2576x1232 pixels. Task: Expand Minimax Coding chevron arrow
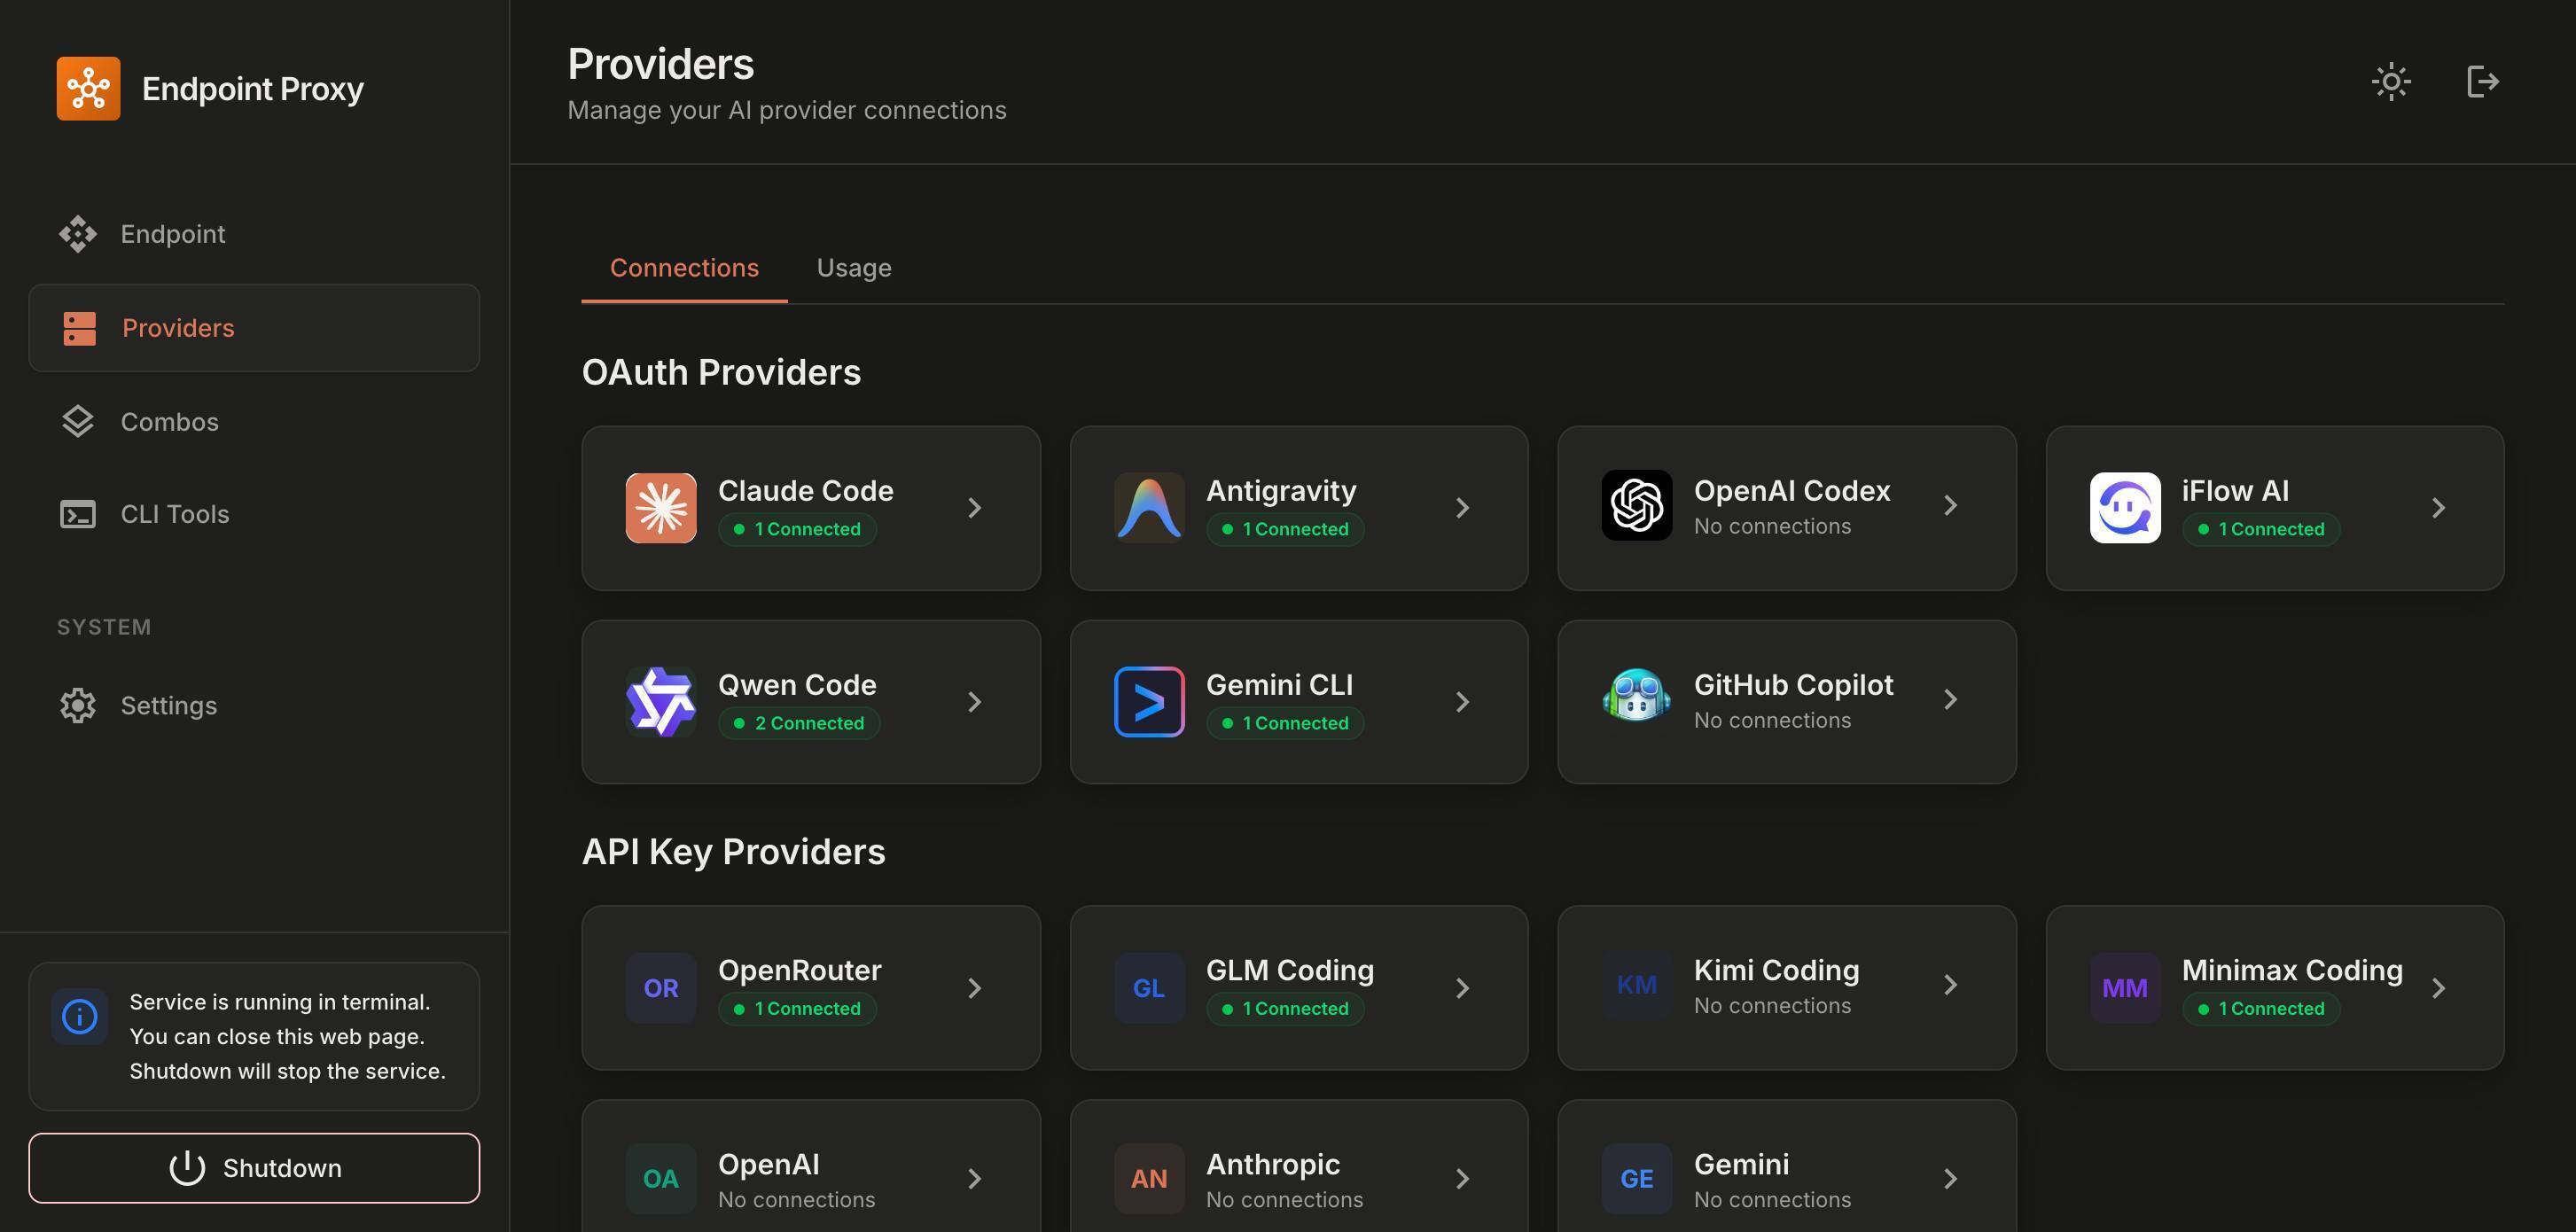(2438, 988)
